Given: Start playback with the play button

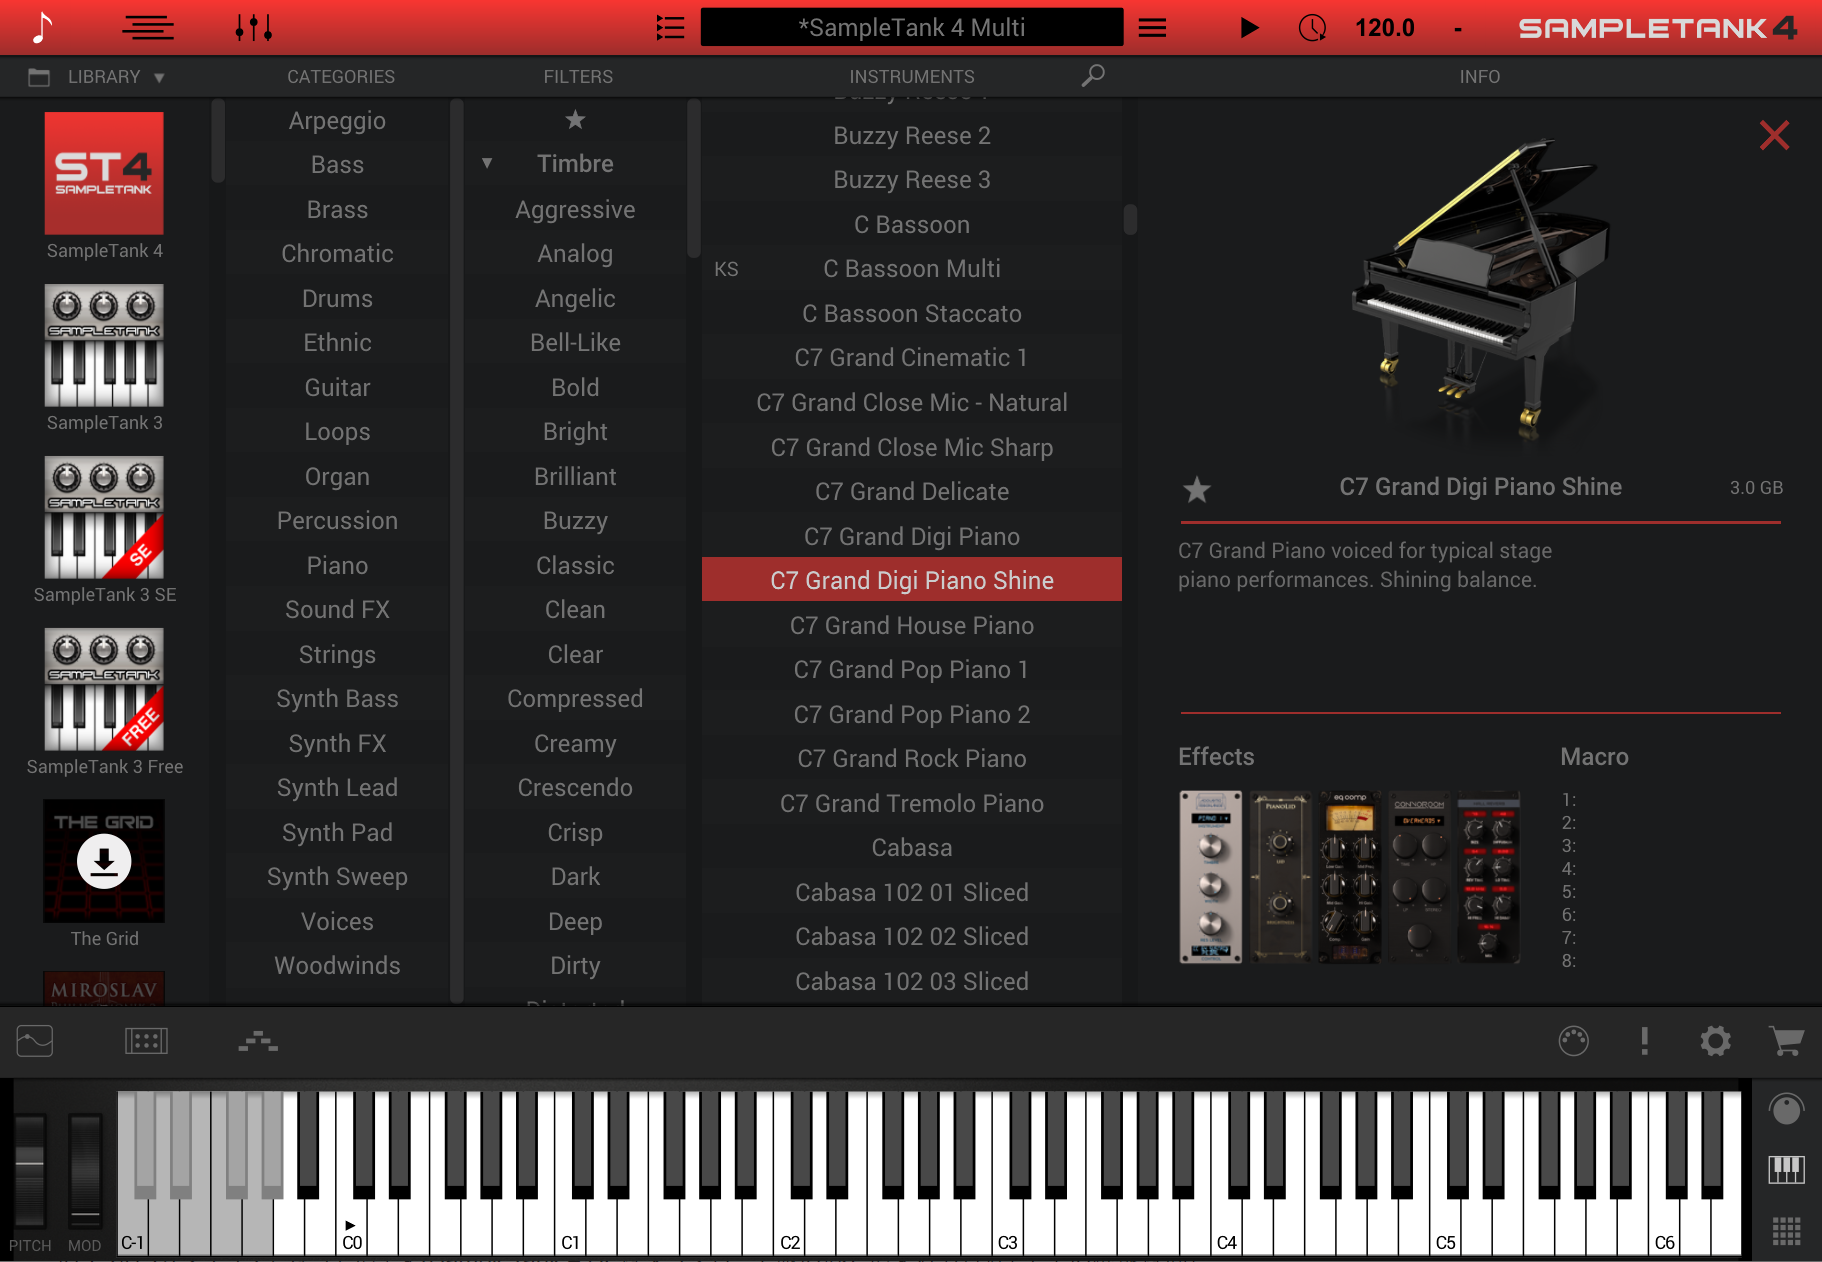Looking at the screenshot, I should (x=1249, y=28).
